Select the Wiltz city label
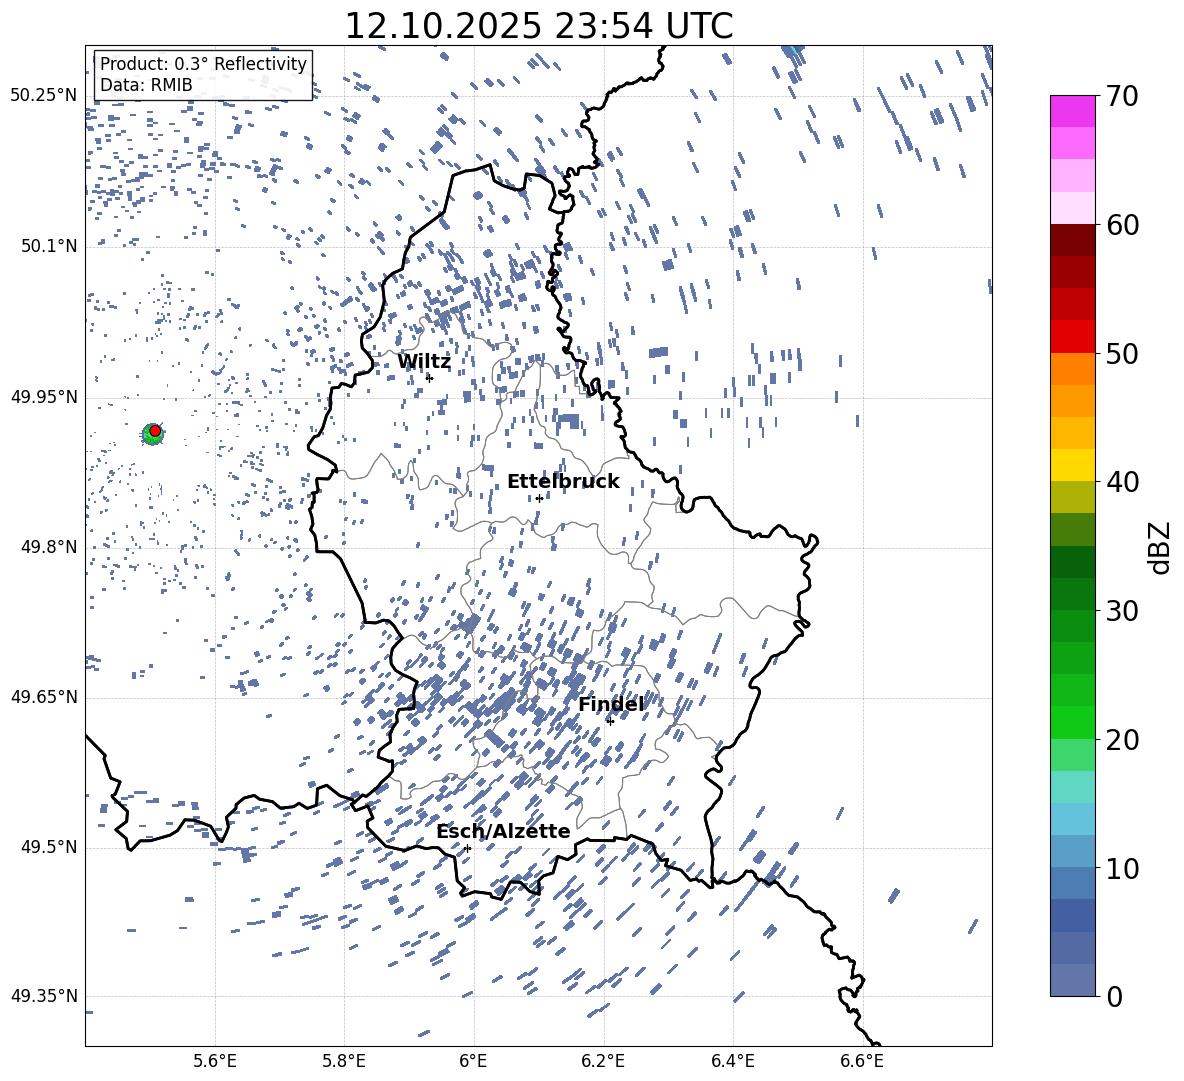Viewport: 1184px width, 1081px height. (x=424, y=362)
